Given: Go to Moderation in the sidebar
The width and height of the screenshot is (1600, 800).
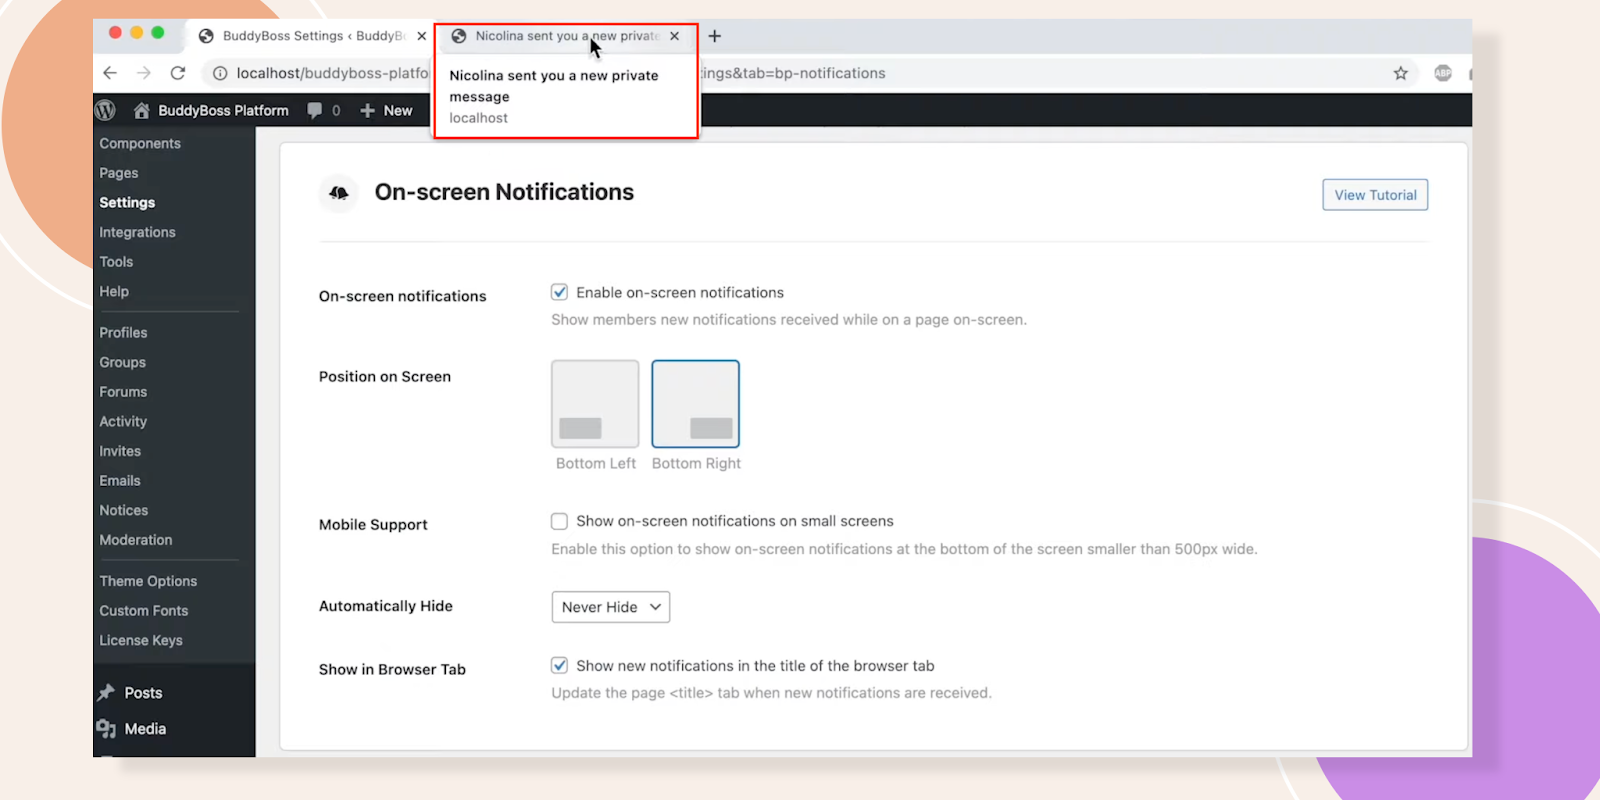Looking at the screenshot, I should [136, 540].
